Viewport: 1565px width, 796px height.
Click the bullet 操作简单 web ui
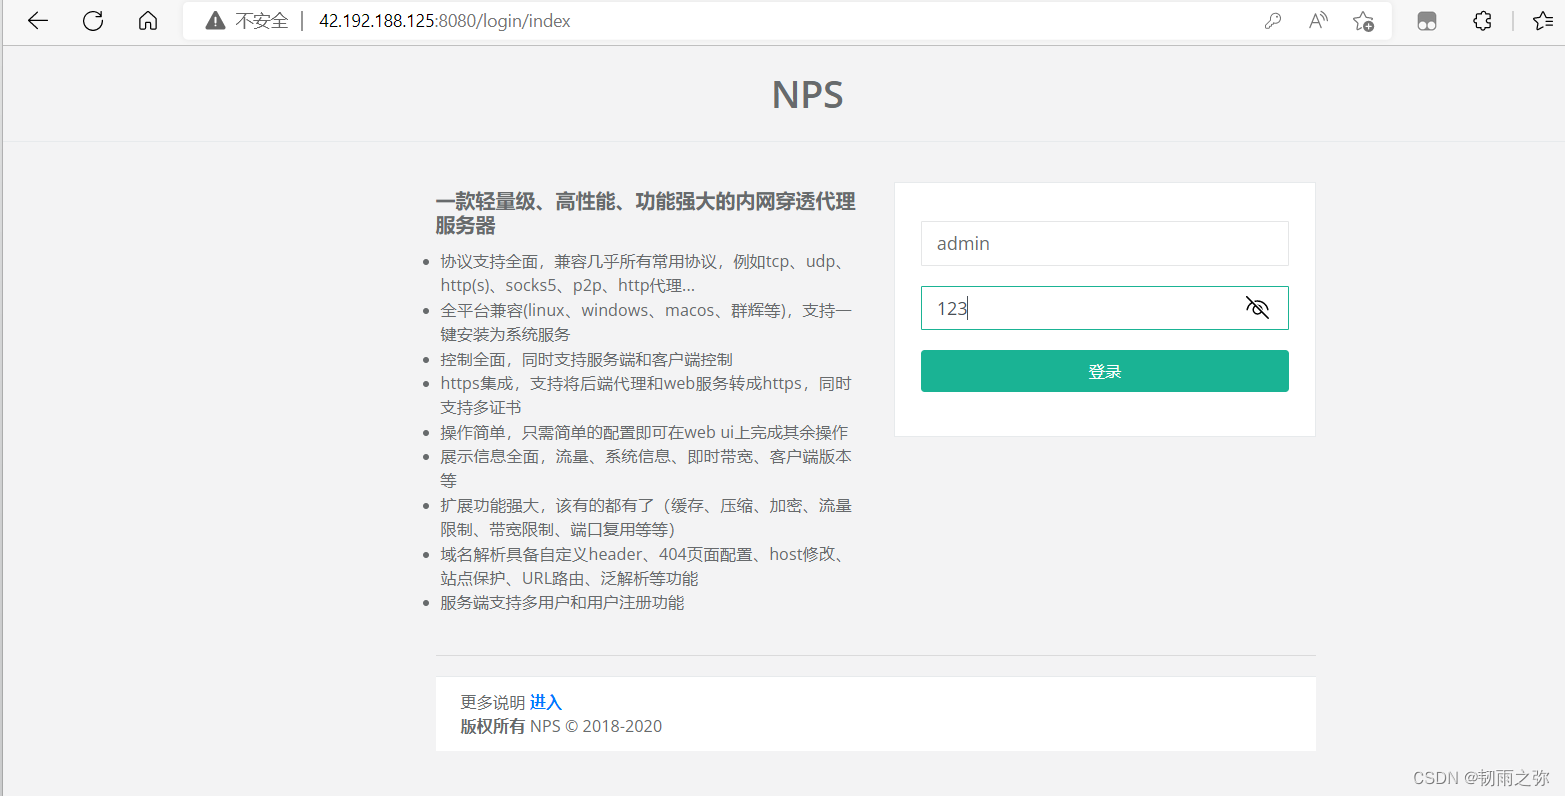point(644,432)
